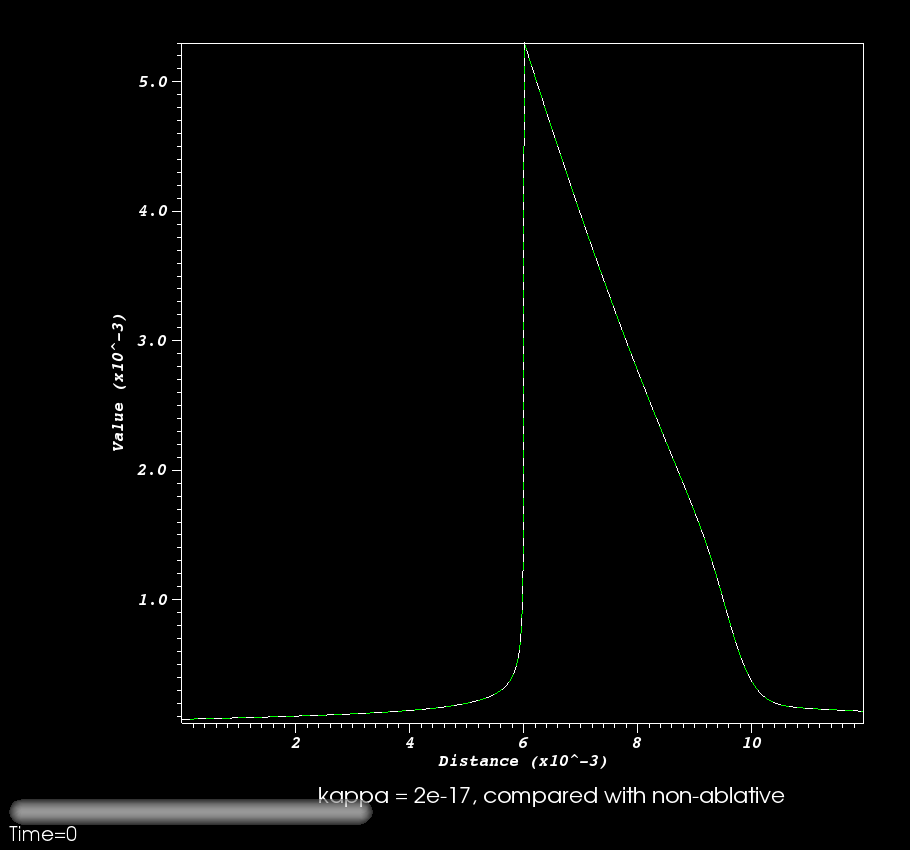Click the 2.0 y-axis label
The image size is (910, 850).
[x=153, y=470]
